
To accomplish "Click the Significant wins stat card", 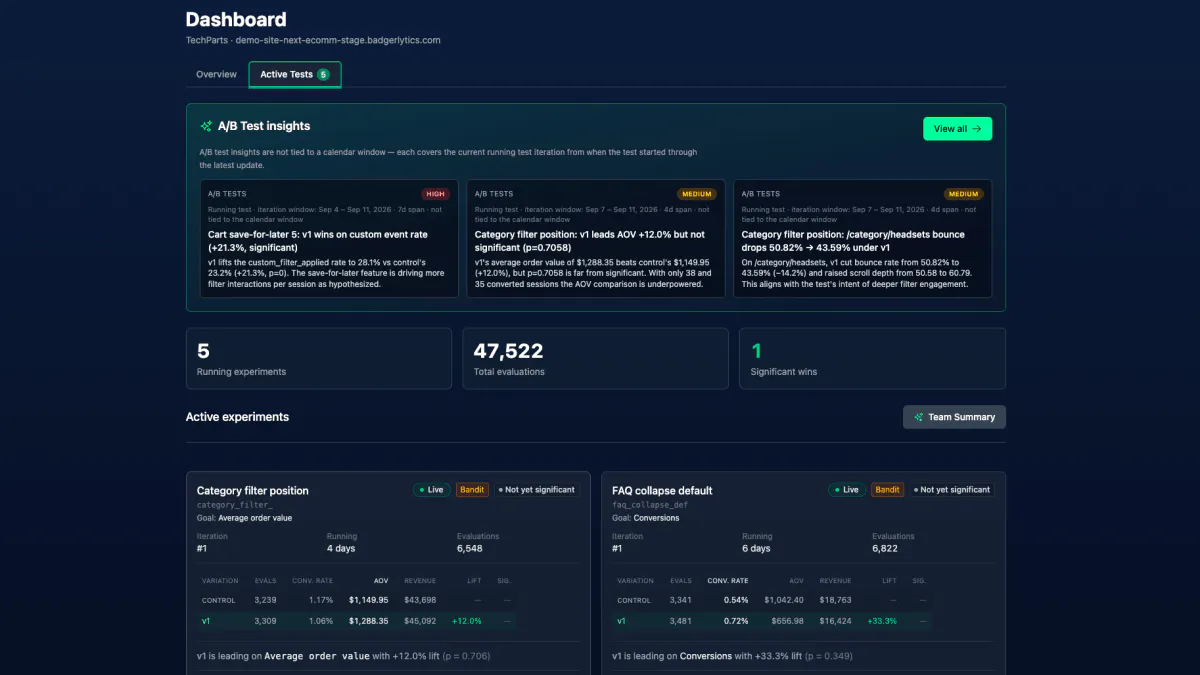I will coord(872,359).
